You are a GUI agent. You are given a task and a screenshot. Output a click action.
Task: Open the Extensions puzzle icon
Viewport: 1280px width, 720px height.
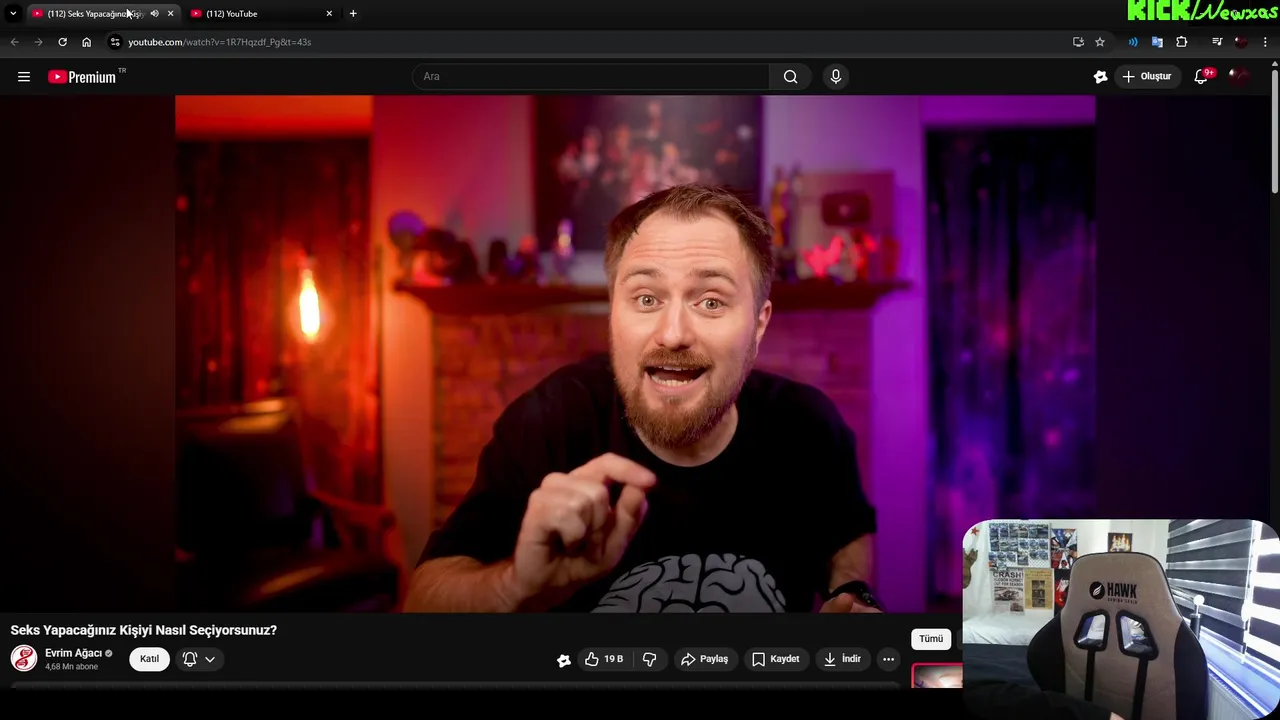coord(1182,42)
